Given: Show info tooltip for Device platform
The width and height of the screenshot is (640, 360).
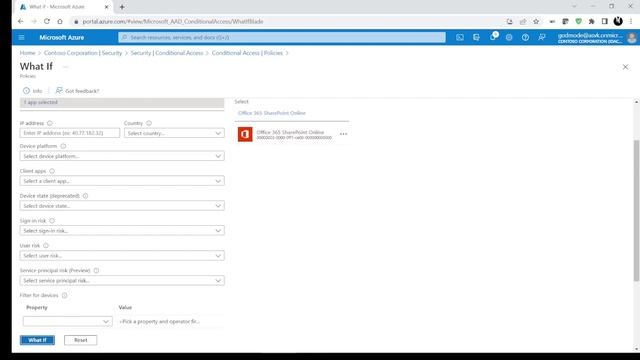Looking at the screenshot, I should click(x=63, y=146).
